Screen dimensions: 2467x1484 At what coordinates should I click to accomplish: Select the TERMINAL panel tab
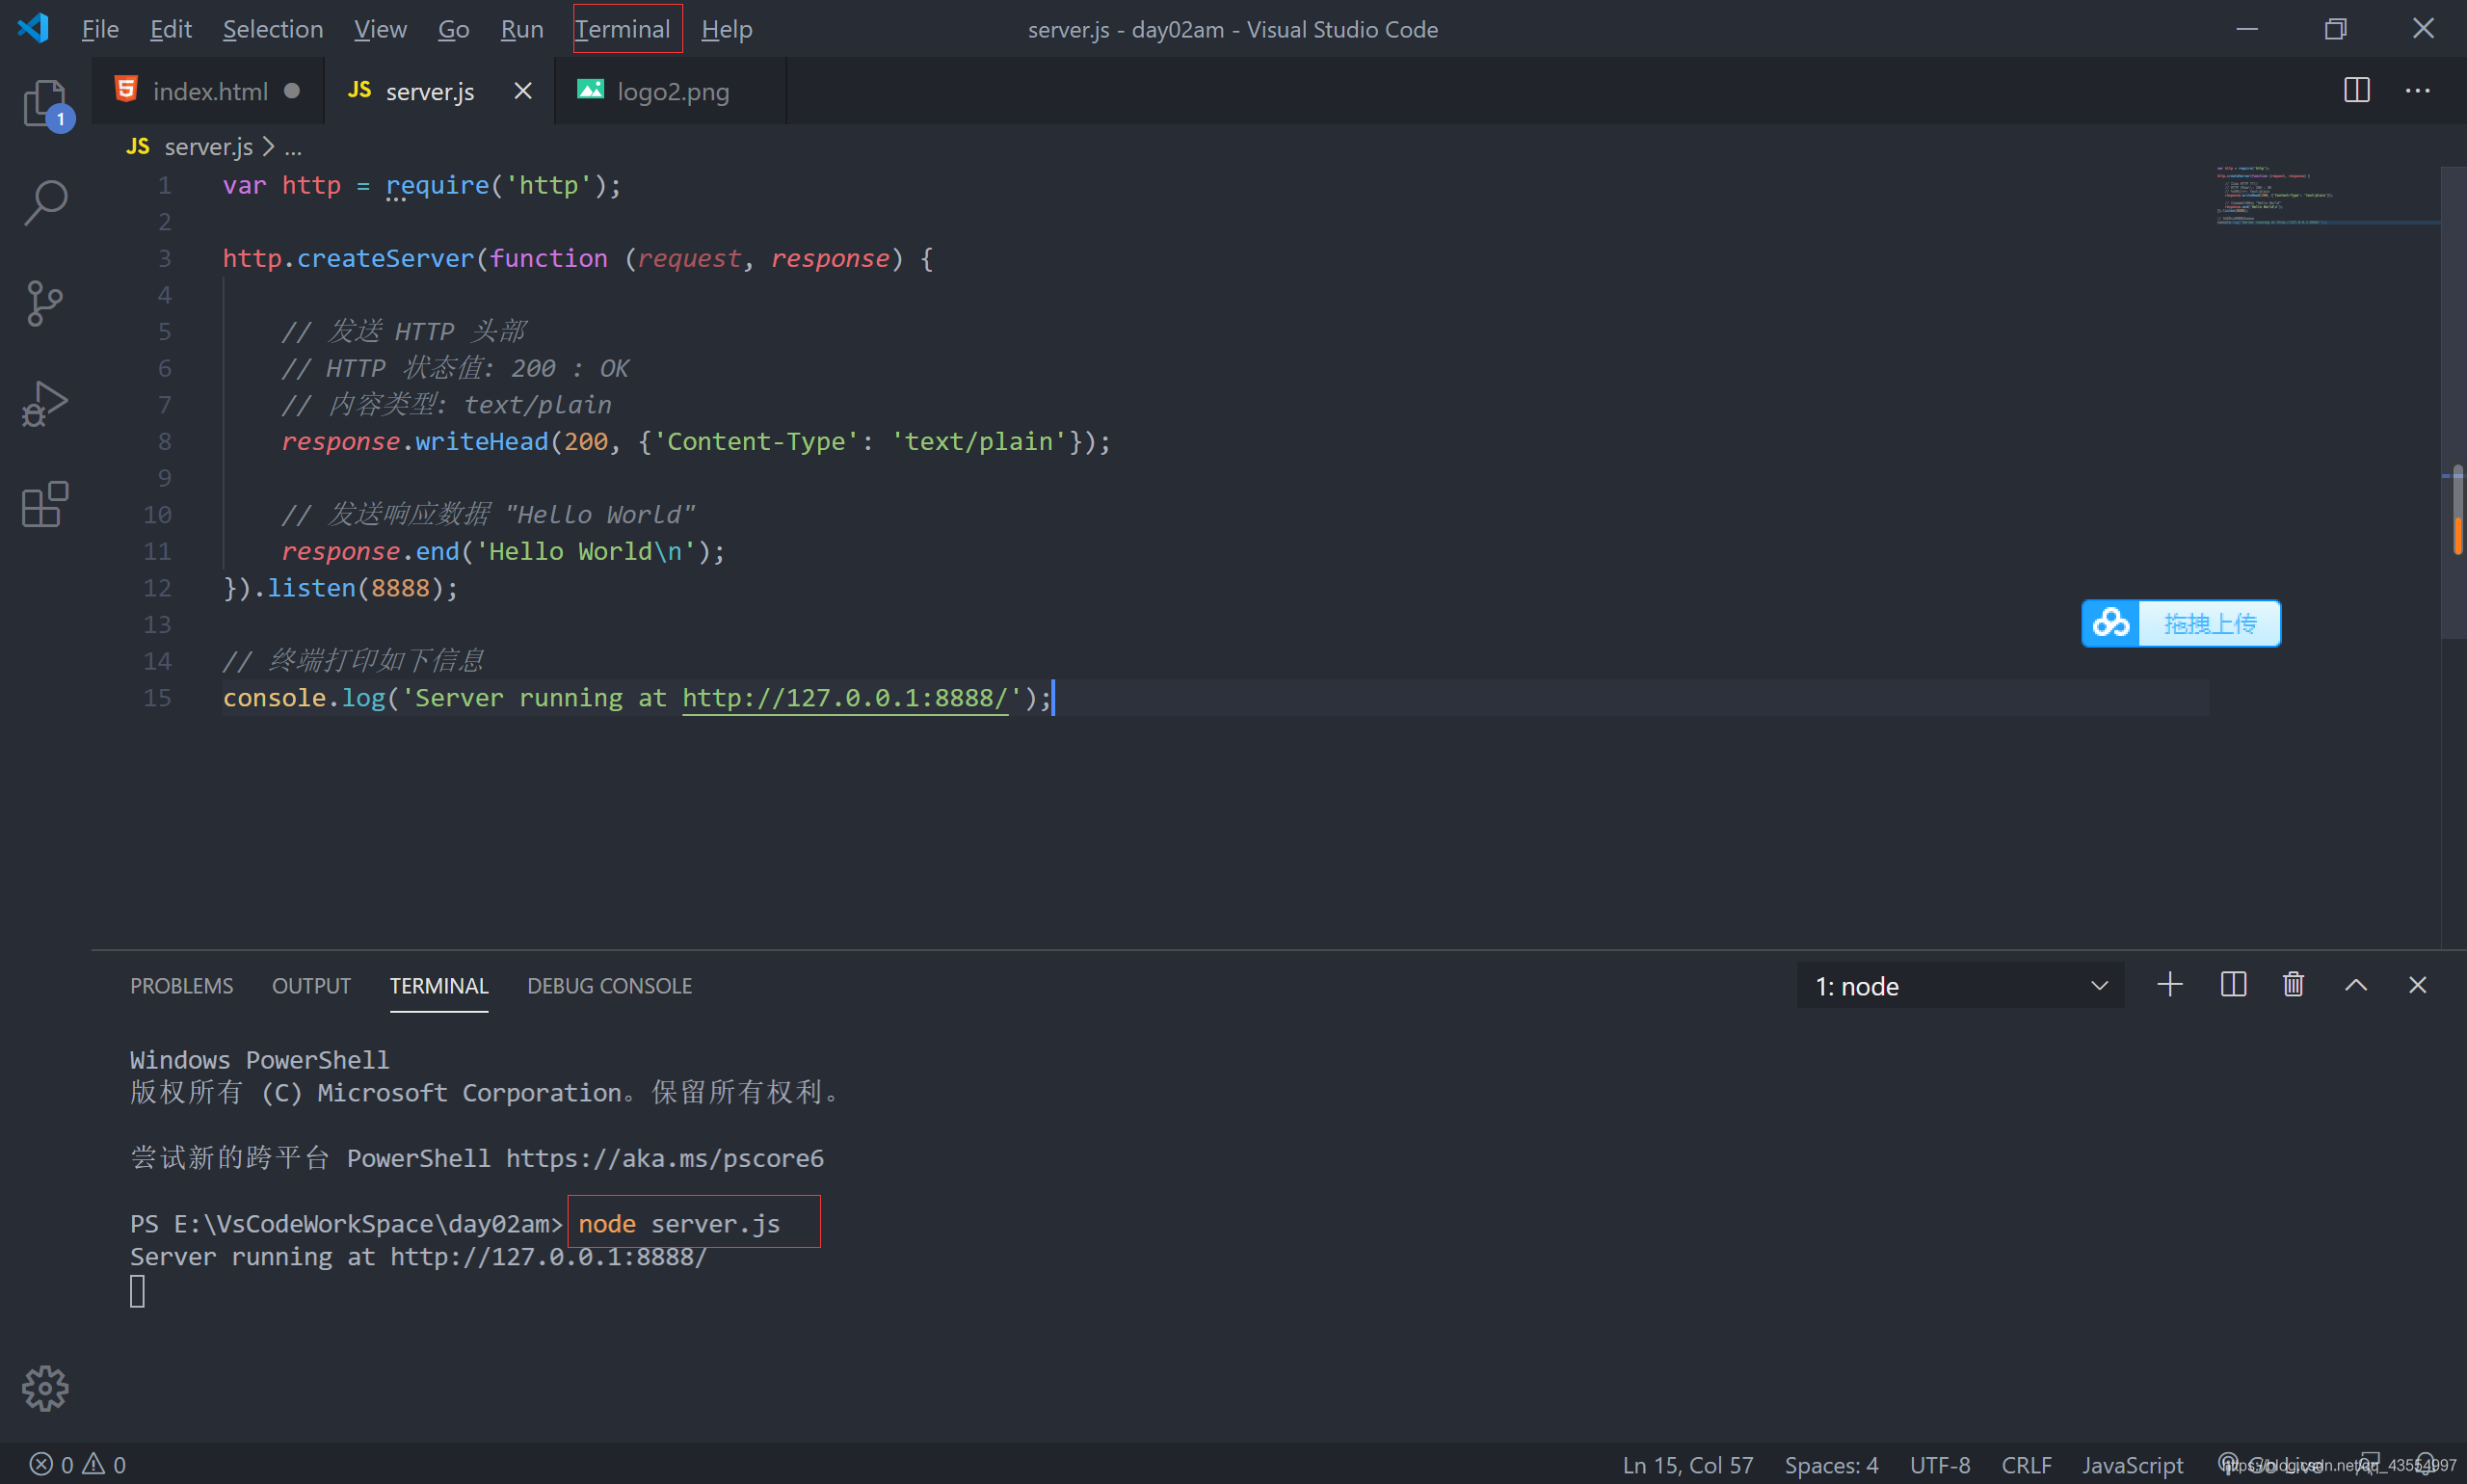pyautogui.click(x=439, y=986)
